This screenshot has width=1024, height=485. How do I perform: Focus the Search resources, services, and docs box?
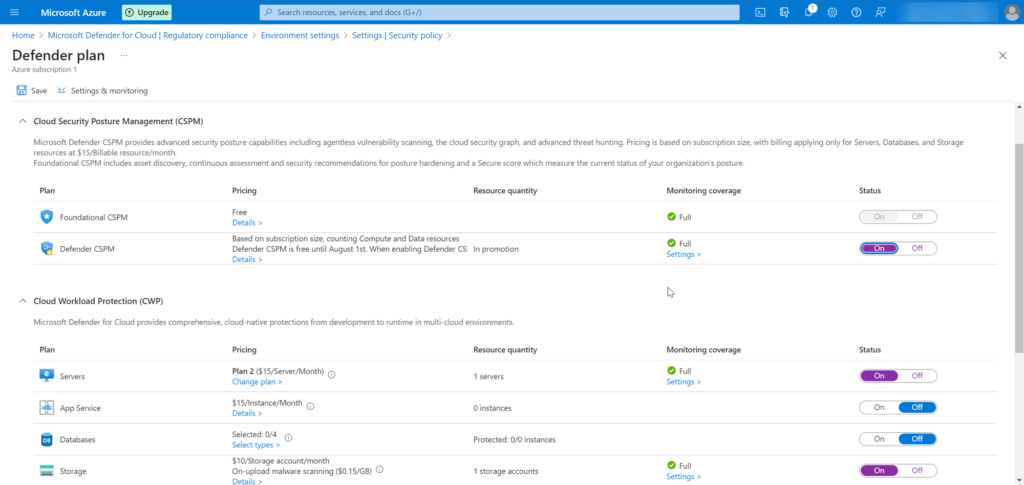pos(500,12)
